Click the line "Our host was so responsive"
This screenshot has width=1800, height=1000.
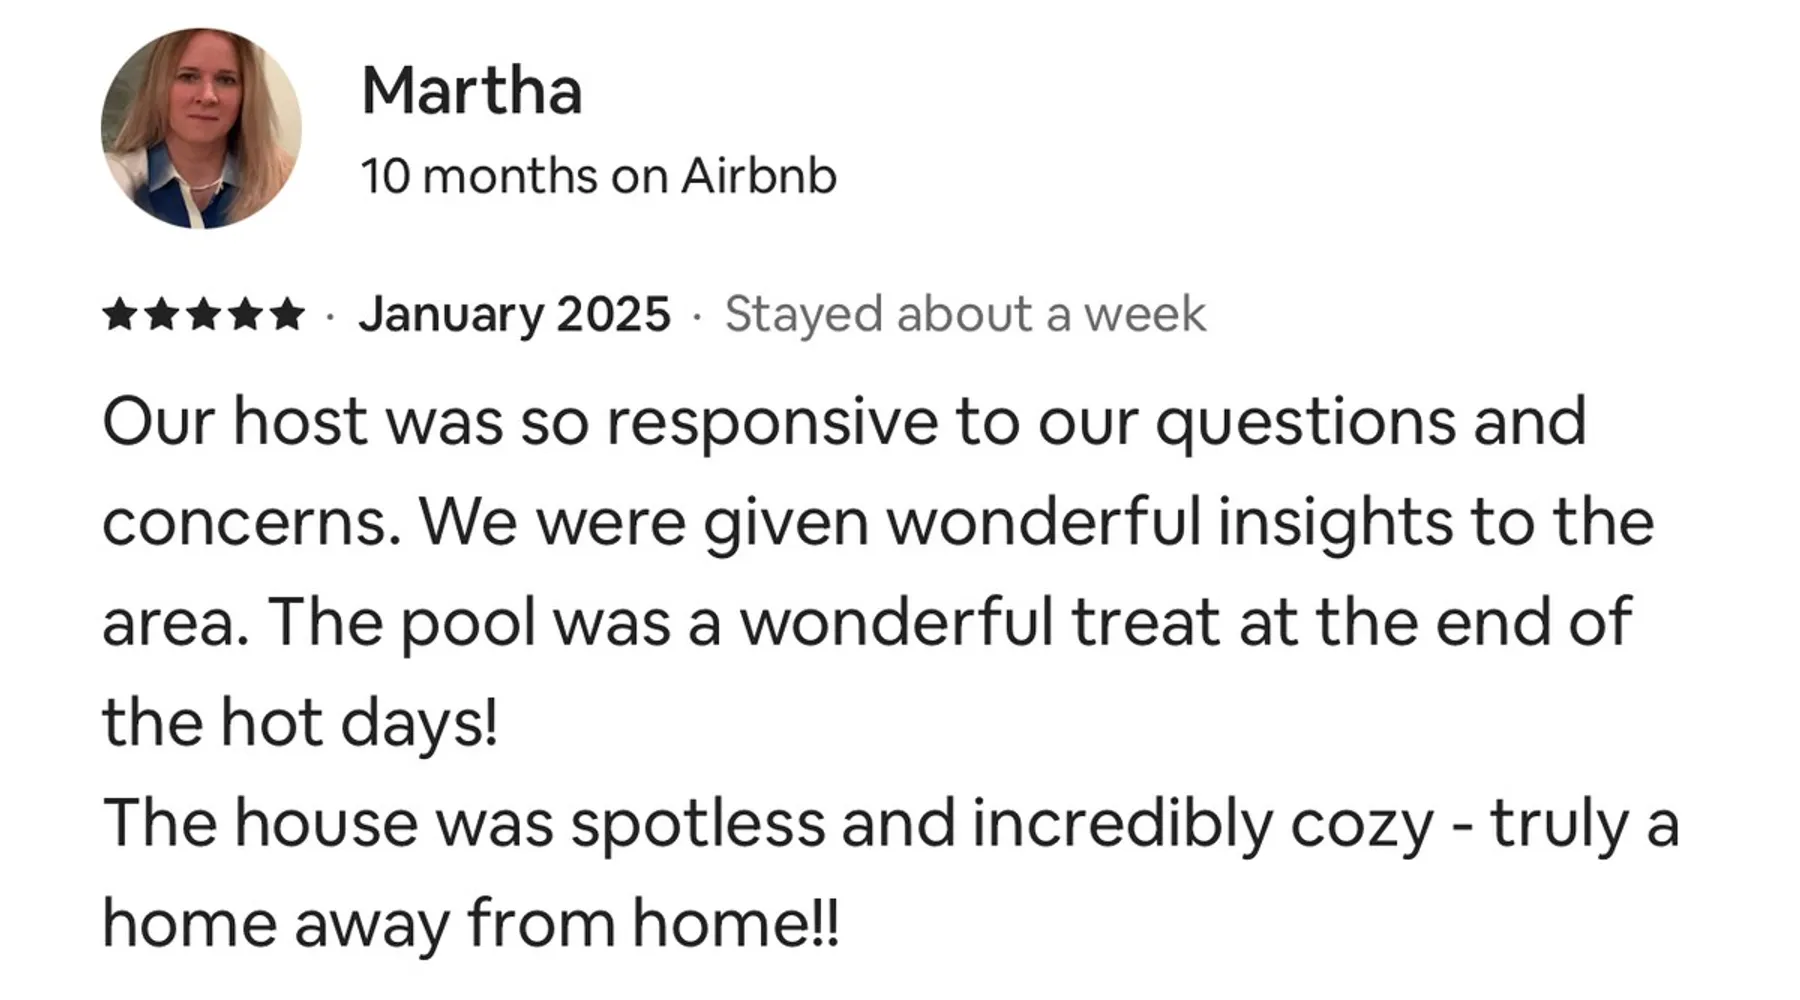click(x=843, y=421)
